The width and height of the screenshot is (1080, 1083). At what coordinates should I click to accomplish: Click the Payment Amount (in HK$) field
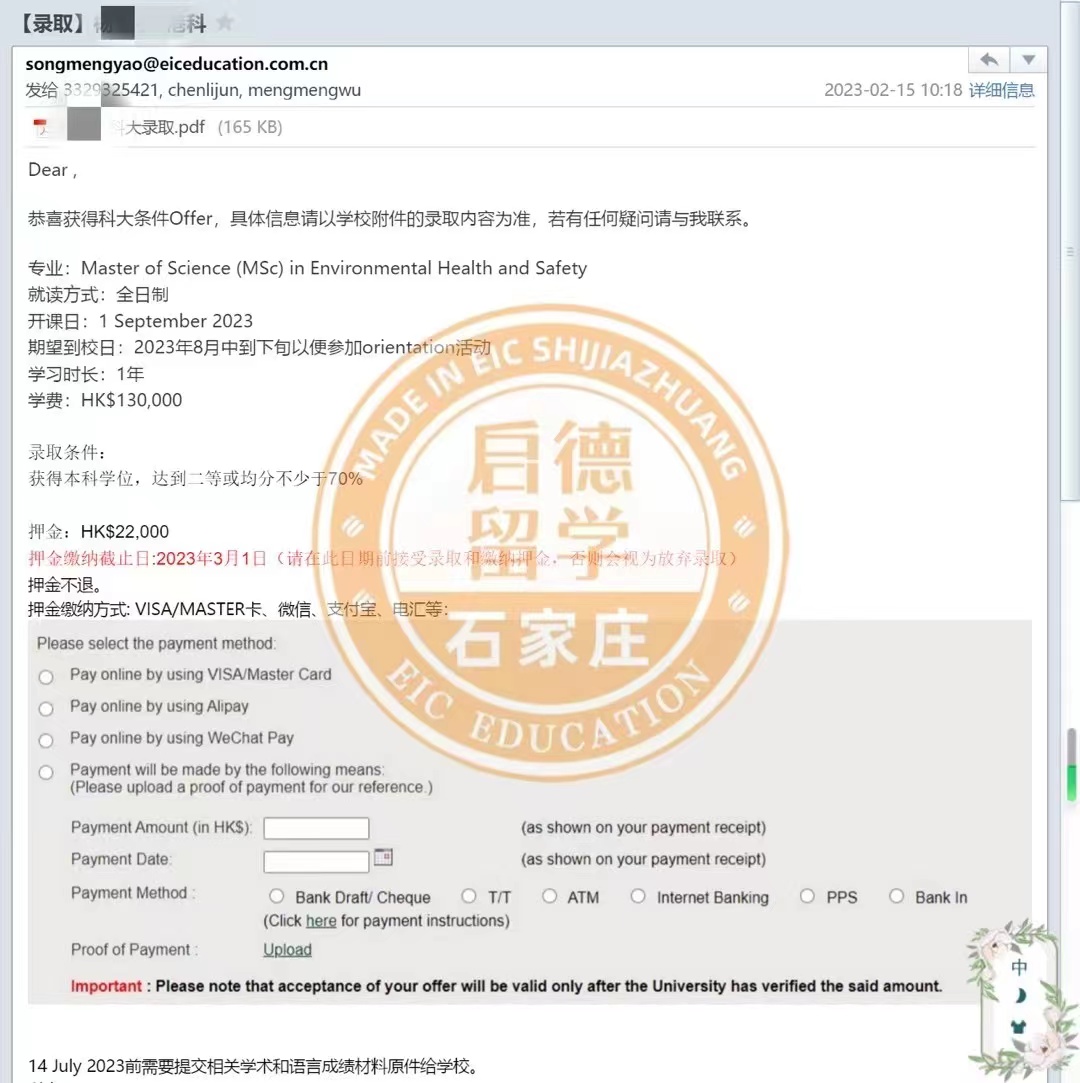click(316, 828)
